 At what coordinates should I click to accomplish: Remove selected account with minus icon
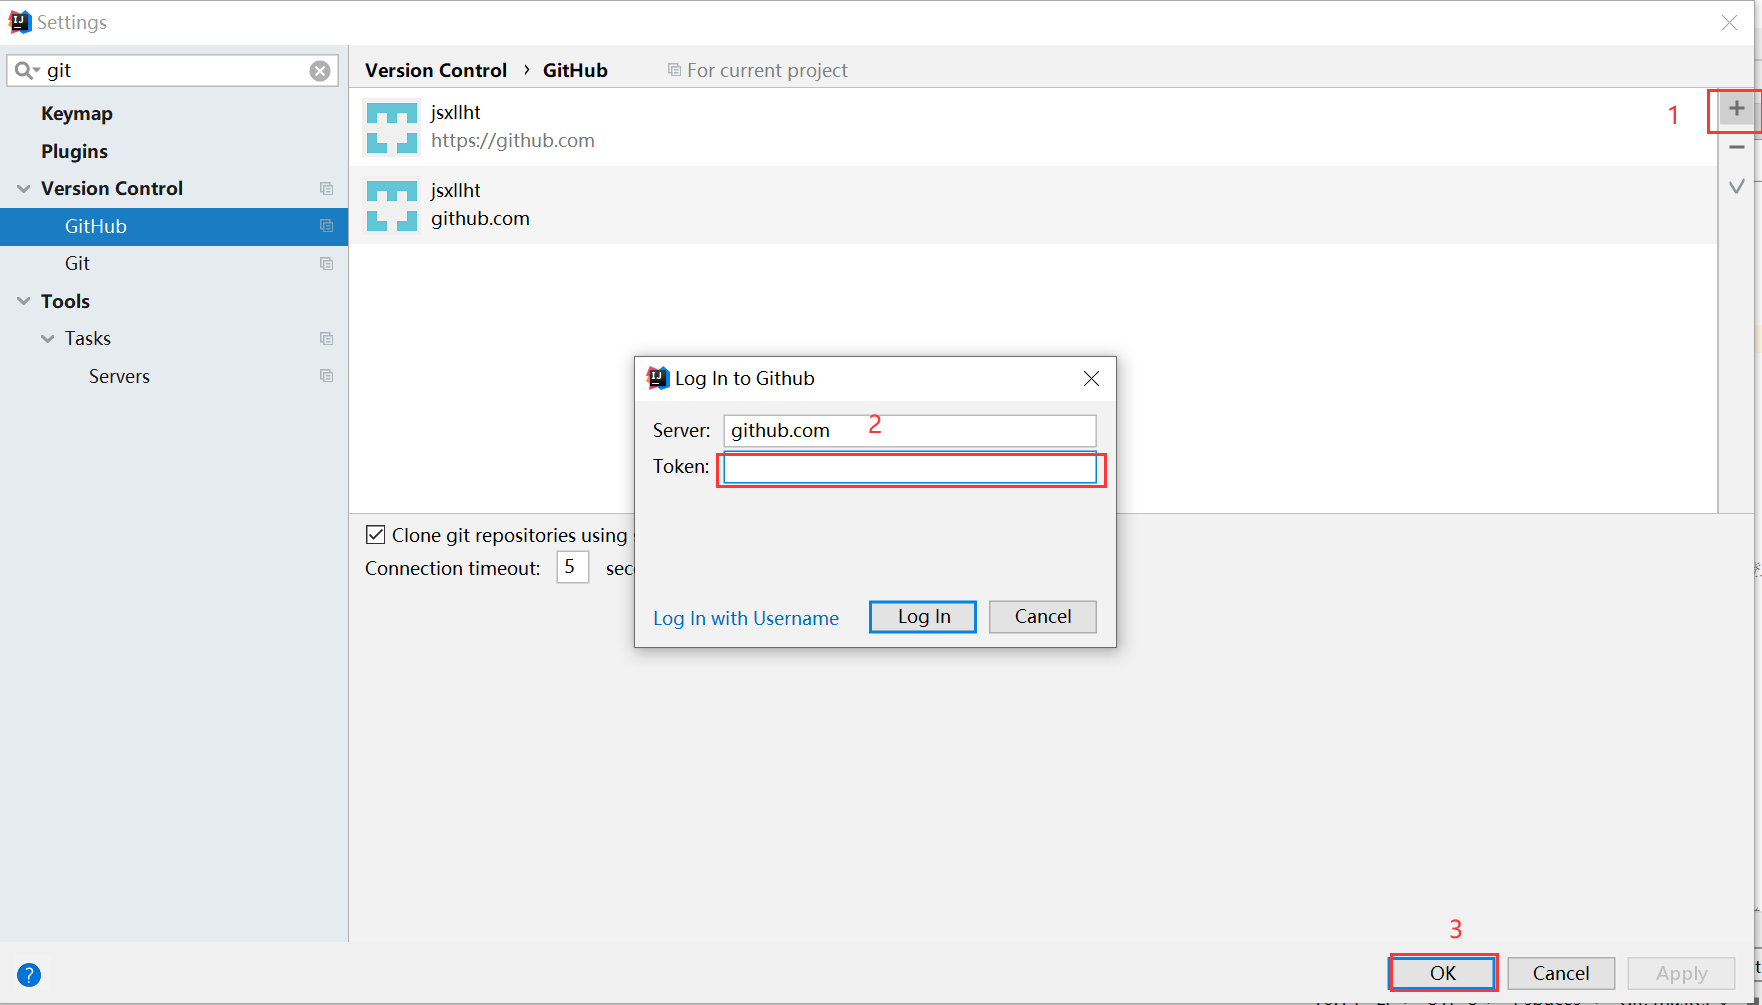(x=1737, y=147)
